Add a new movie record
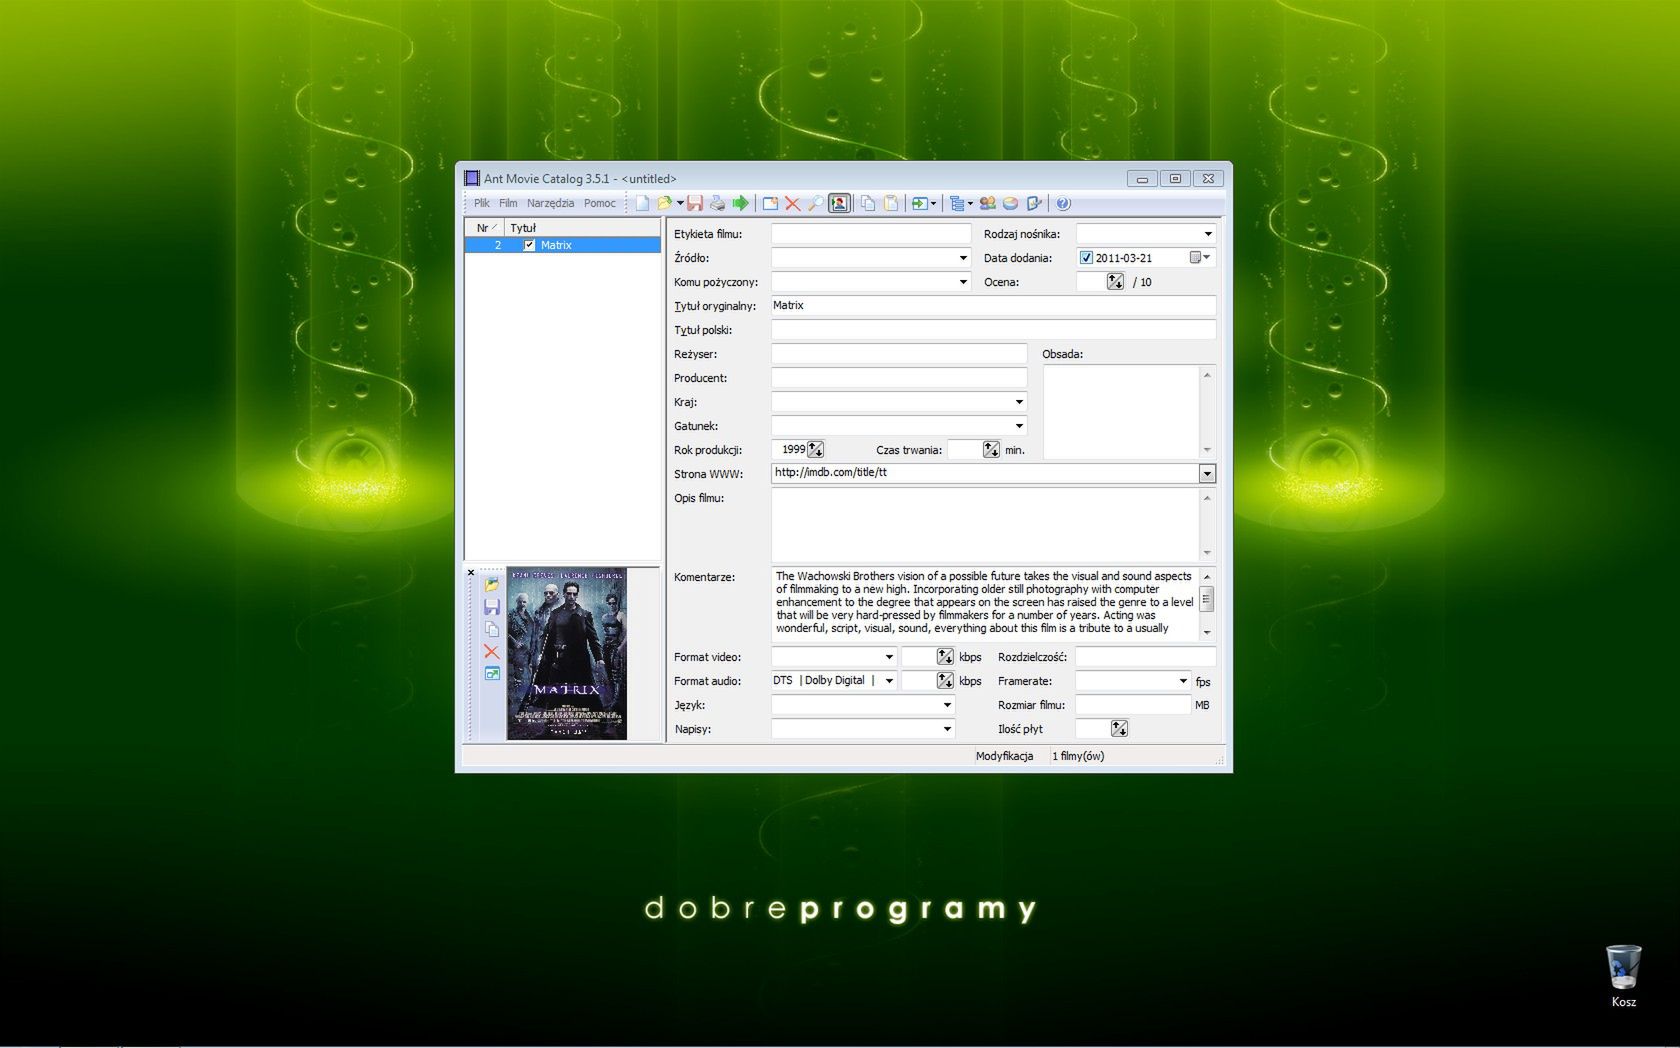1680x1048 pixels. pyautogui.click(x=770, y=203)
